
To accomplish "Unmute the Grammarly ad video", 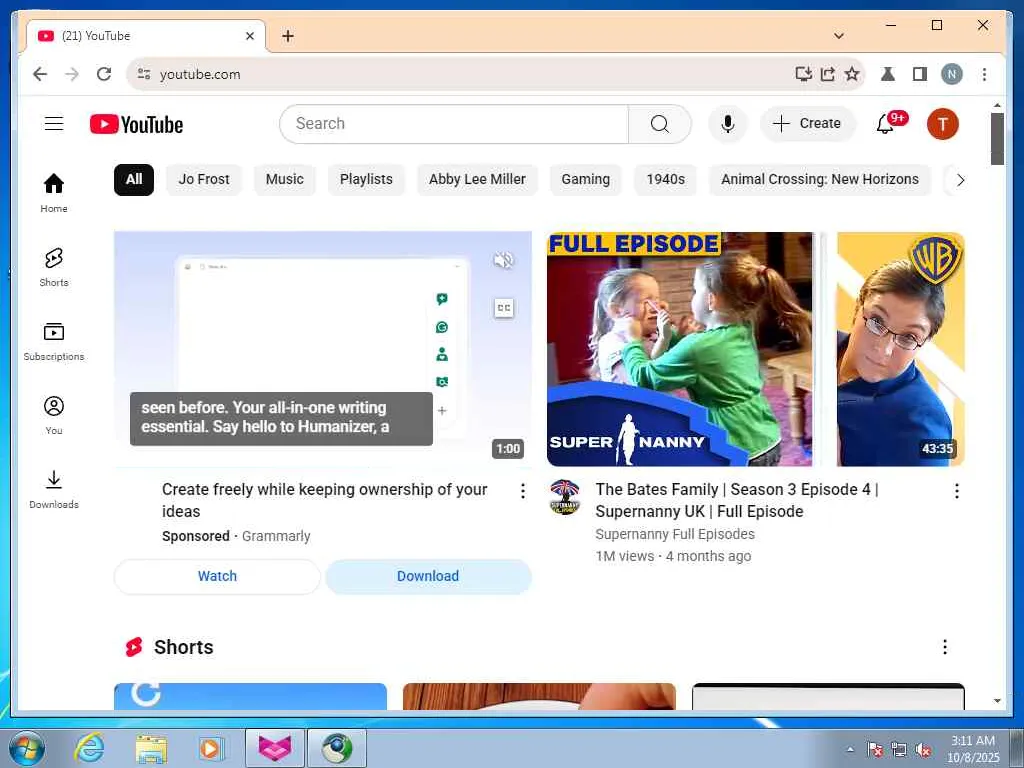I will (504, 260).
